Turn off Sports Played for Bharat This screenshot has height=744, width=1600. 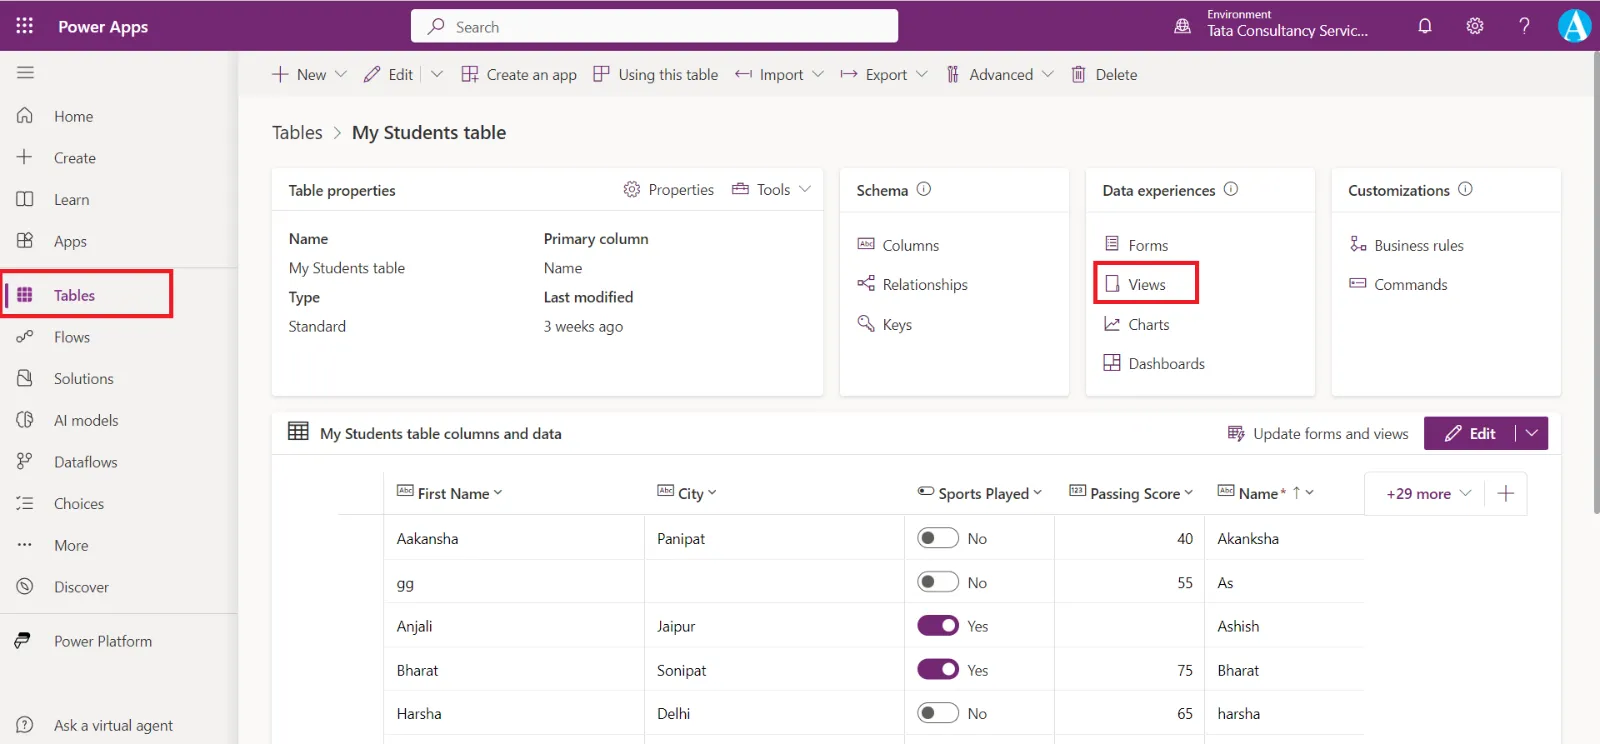coord(938,669)
